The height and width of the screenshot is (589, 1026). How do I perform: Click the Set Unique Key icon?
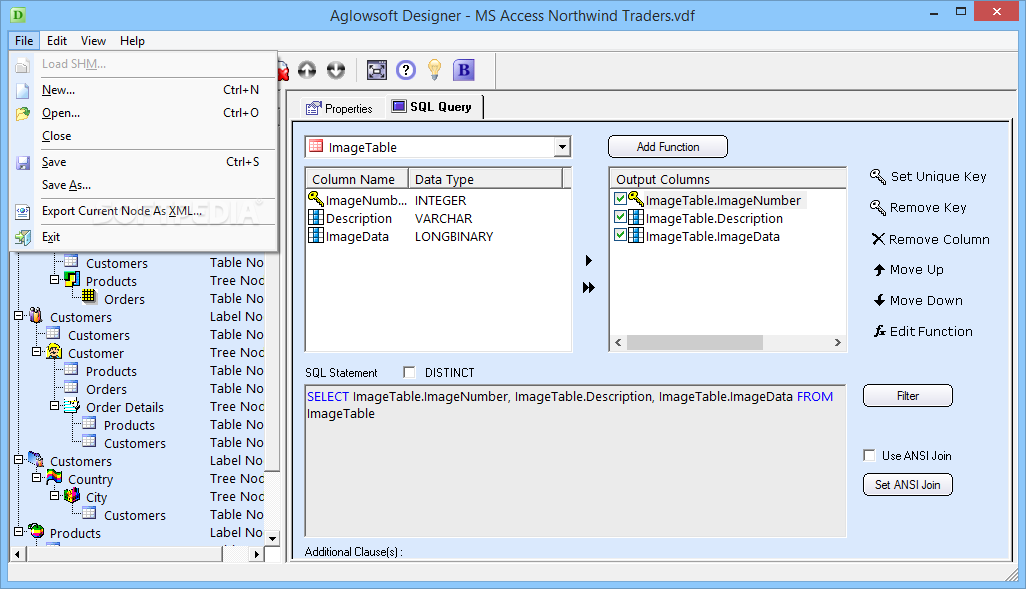877,177
